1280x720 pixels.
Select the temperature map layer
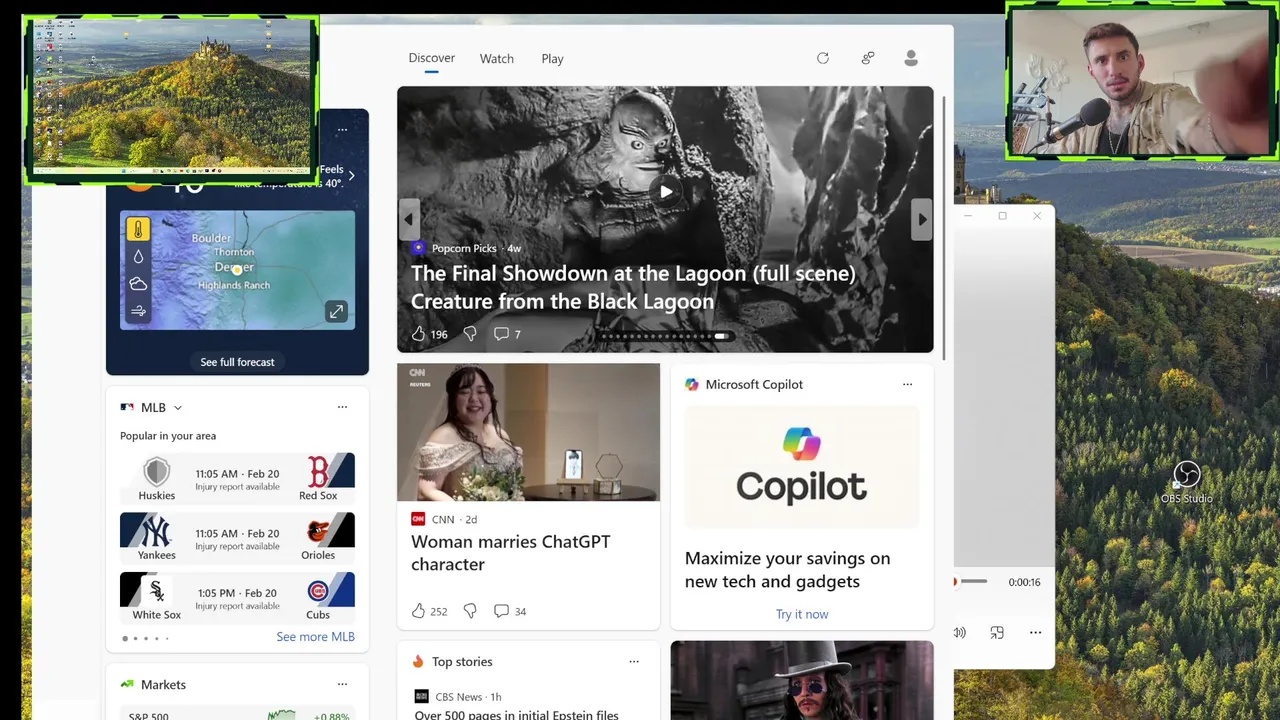click(x=138, y=229)
